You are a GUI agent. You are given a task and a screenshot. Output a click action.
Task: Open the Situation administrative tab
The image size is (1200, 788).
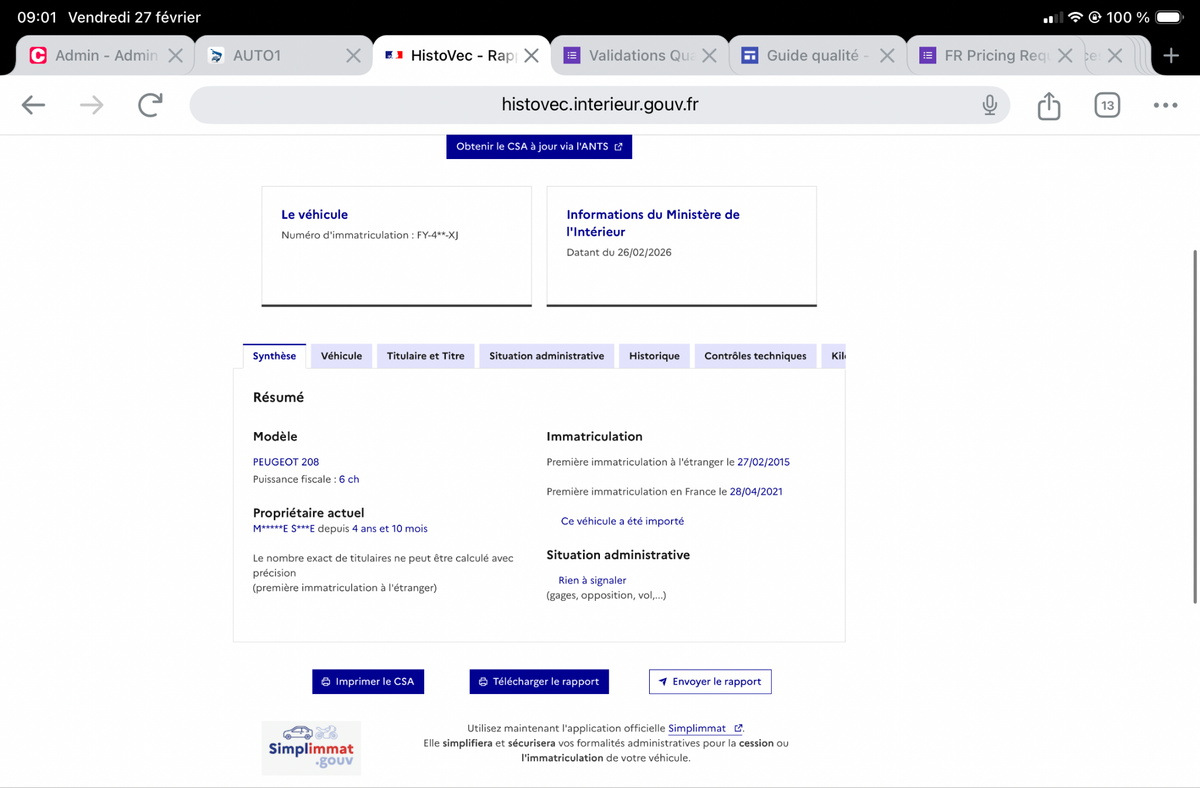[546, 356]
